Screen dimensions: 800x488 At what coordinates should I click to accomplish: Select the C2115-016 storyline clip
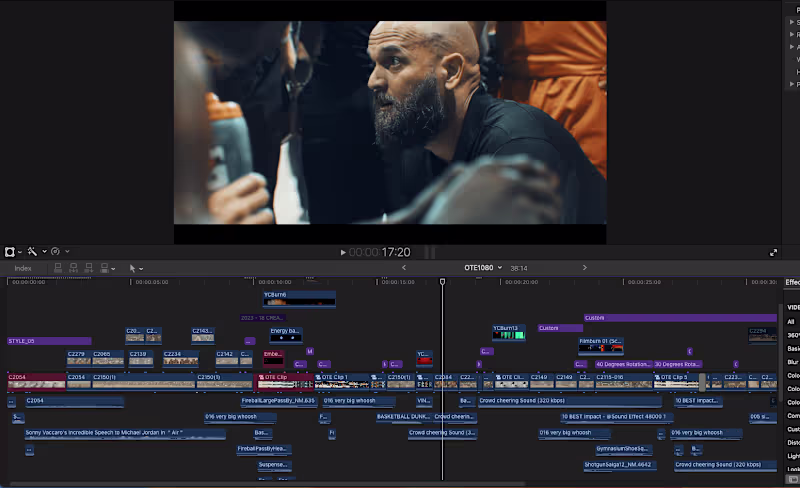(623, 381)
